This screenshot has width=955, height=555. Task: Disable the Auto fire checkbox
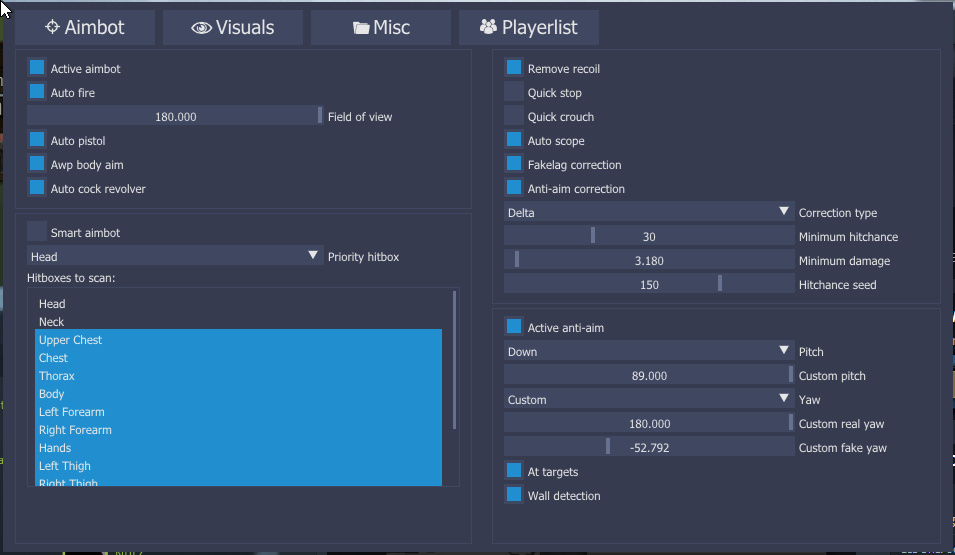[37, 92]
